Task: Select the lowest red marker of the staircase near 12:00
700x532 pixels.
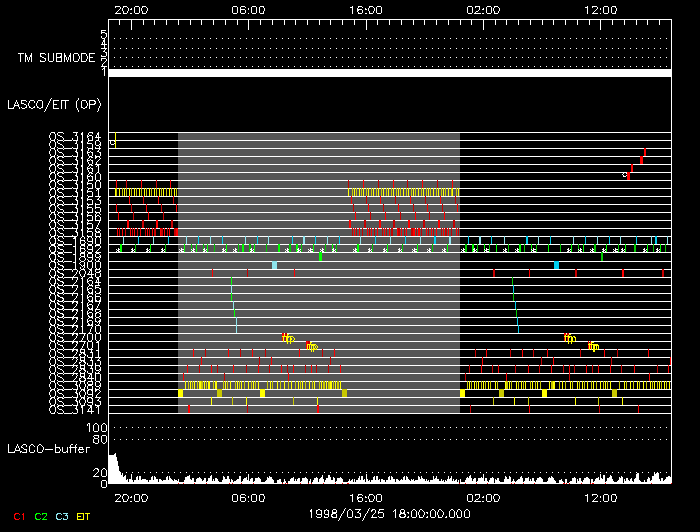Action: (629, 176)
